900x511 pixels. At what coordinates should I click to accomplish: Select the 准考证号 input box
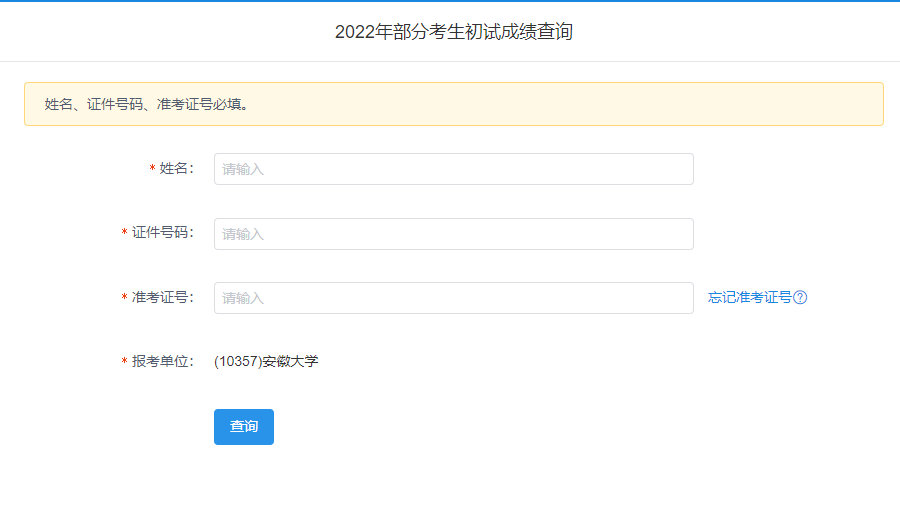click(453, 298)
